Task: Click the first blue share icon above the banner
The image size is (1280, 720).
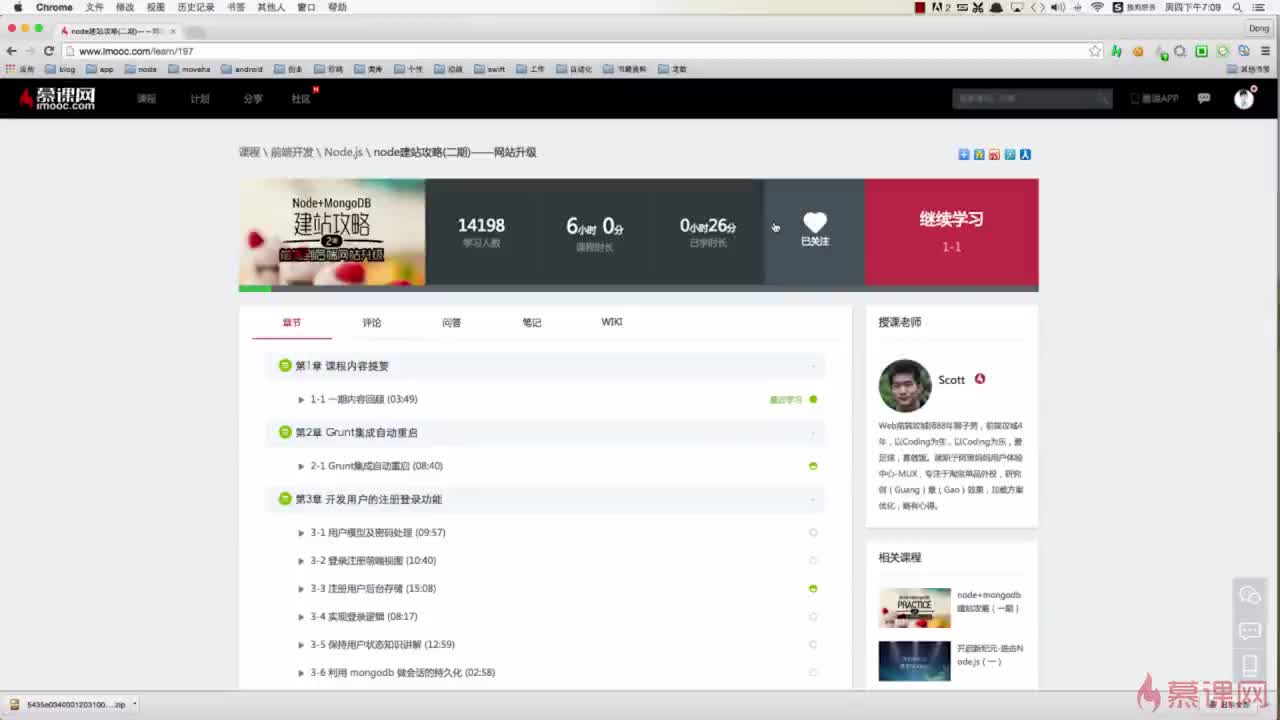Action: [964, 154]
